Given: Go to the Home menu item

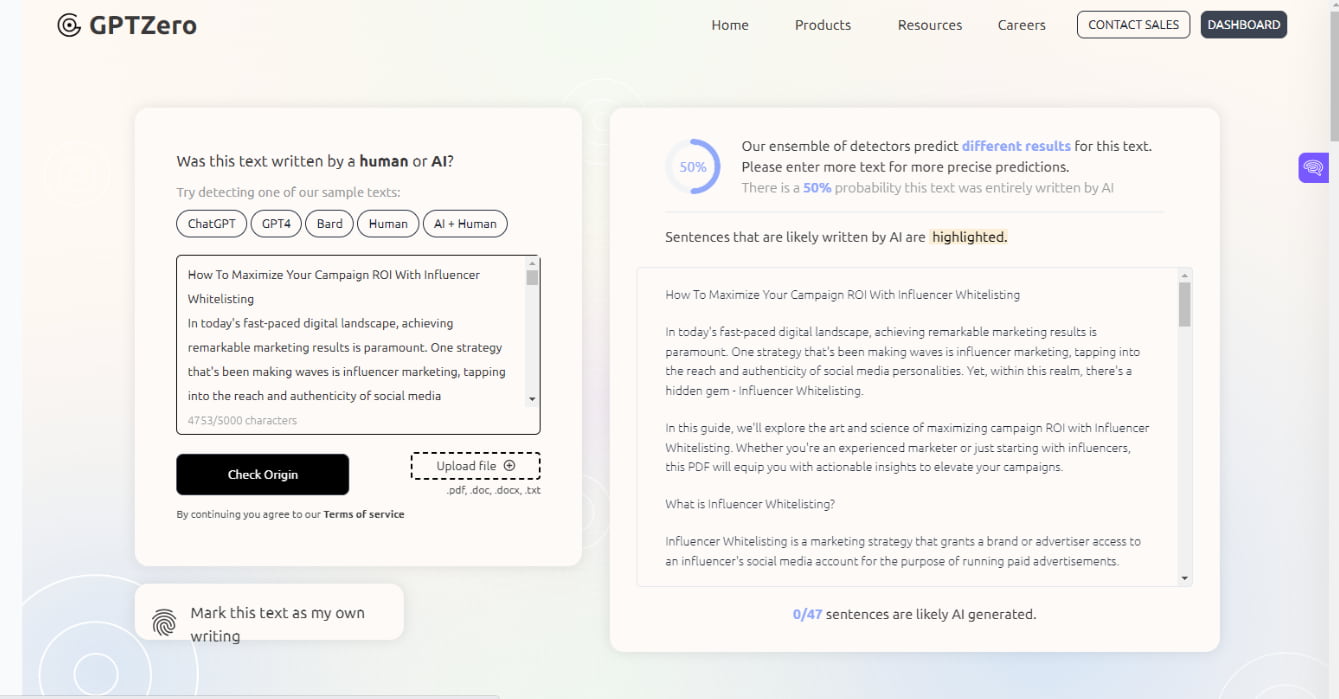Looking at the screenshot, I should 729,24.
